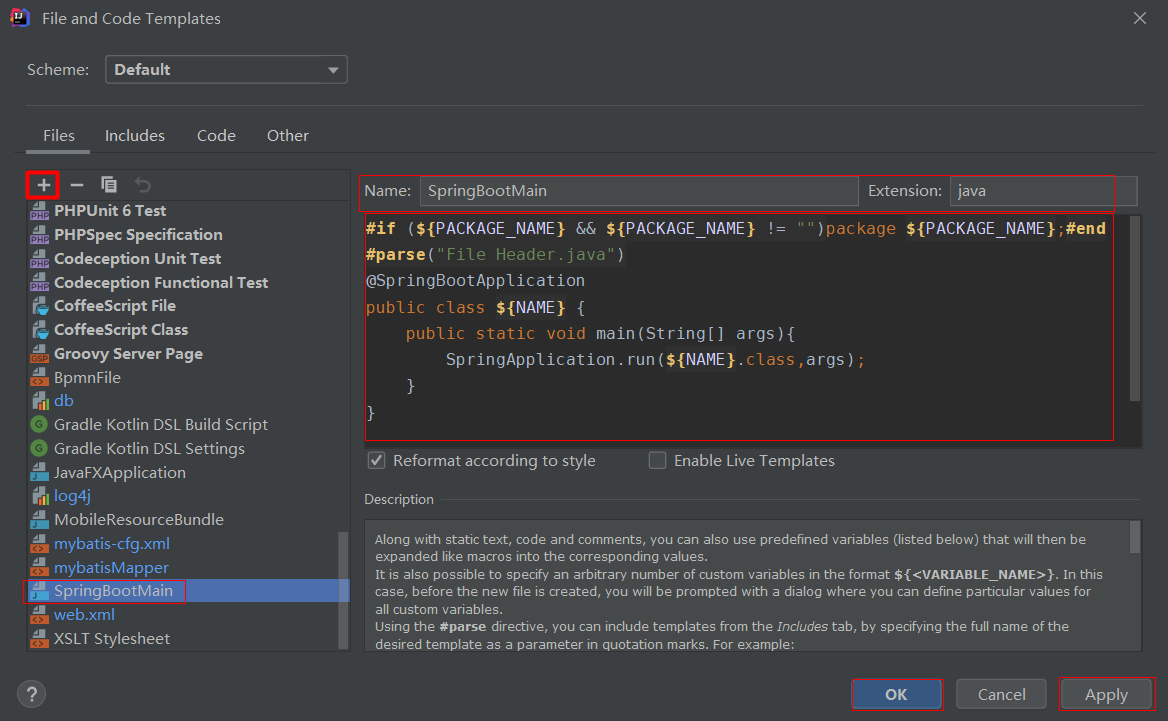
Task: Switch to the Code tab
Action: [216, 136]
